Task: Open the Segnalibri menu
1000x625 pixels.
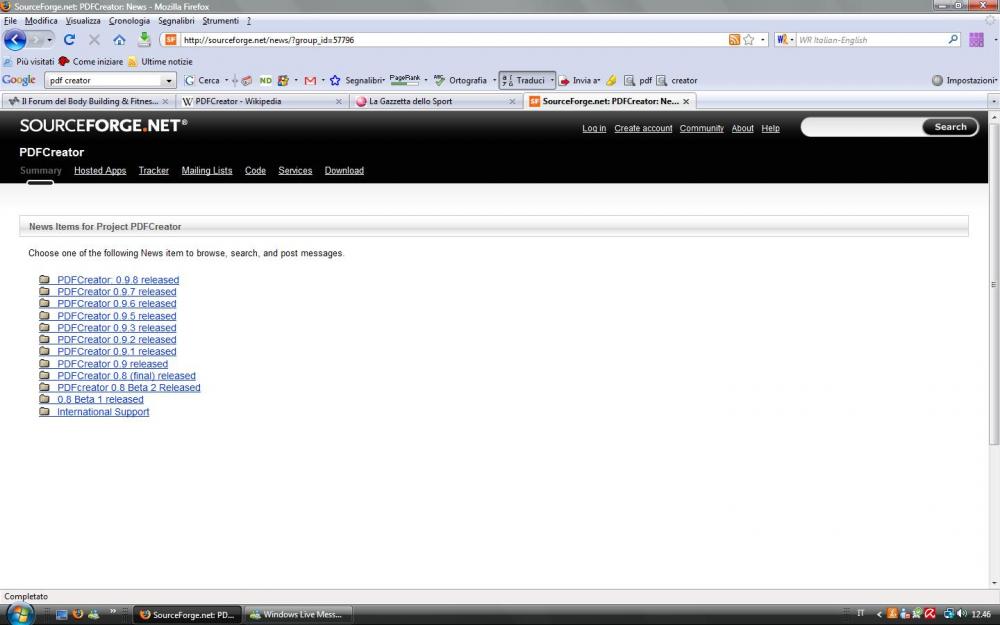Action: pos(176,20)
